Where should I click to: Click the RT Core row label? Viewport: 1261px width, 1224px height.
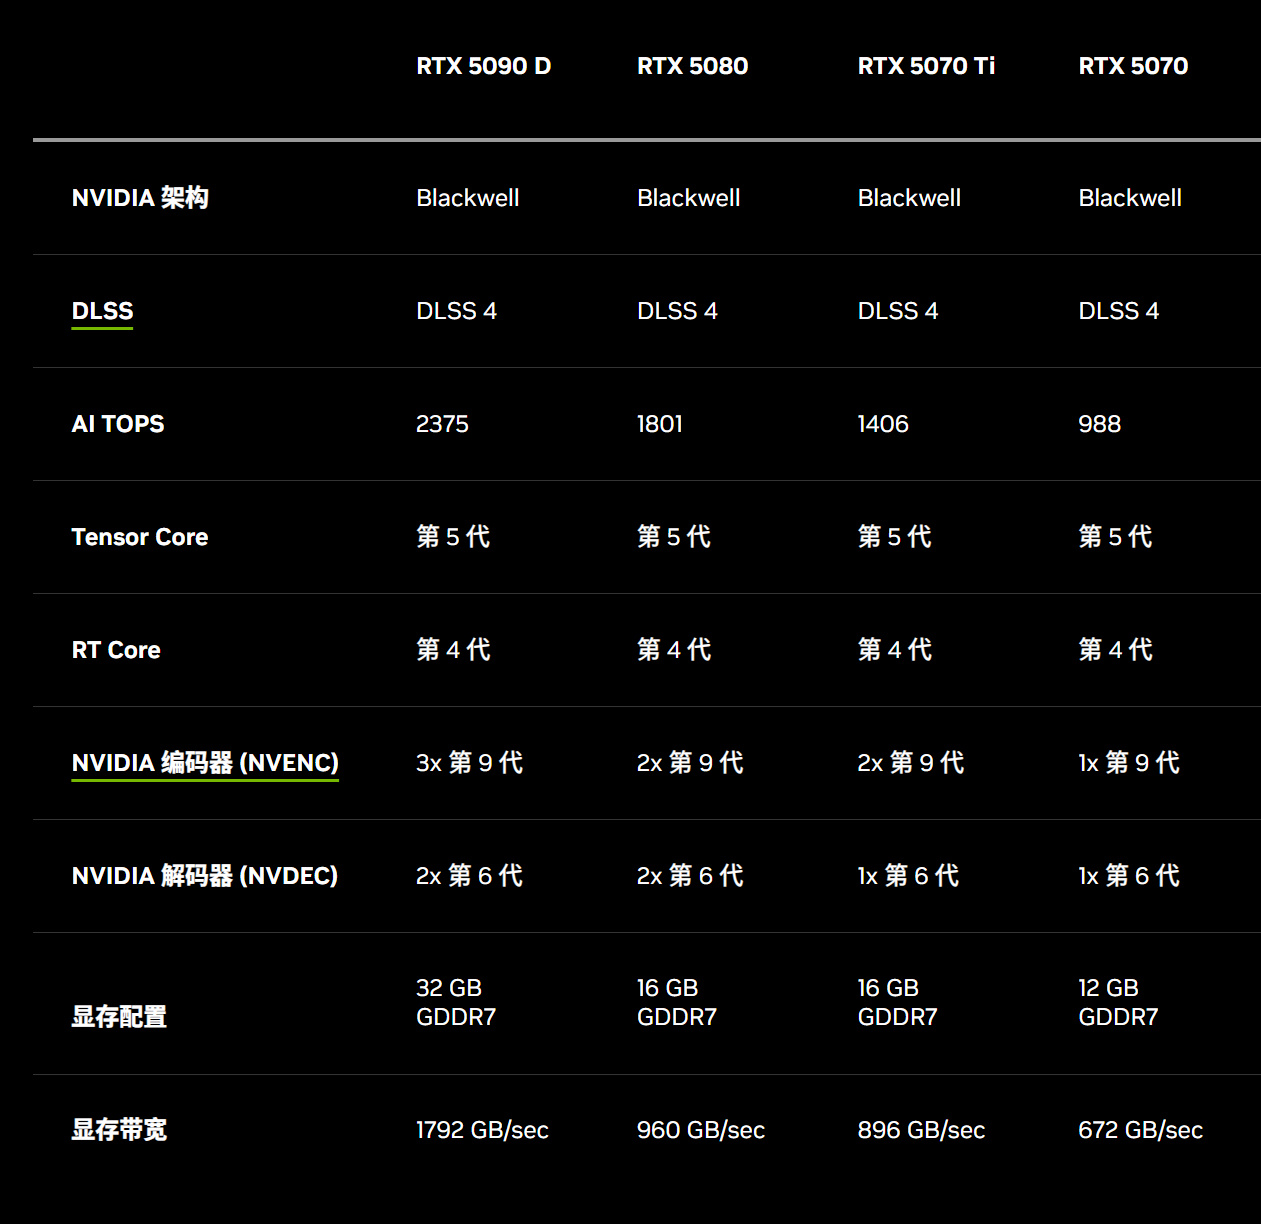[x=116, y=650]
